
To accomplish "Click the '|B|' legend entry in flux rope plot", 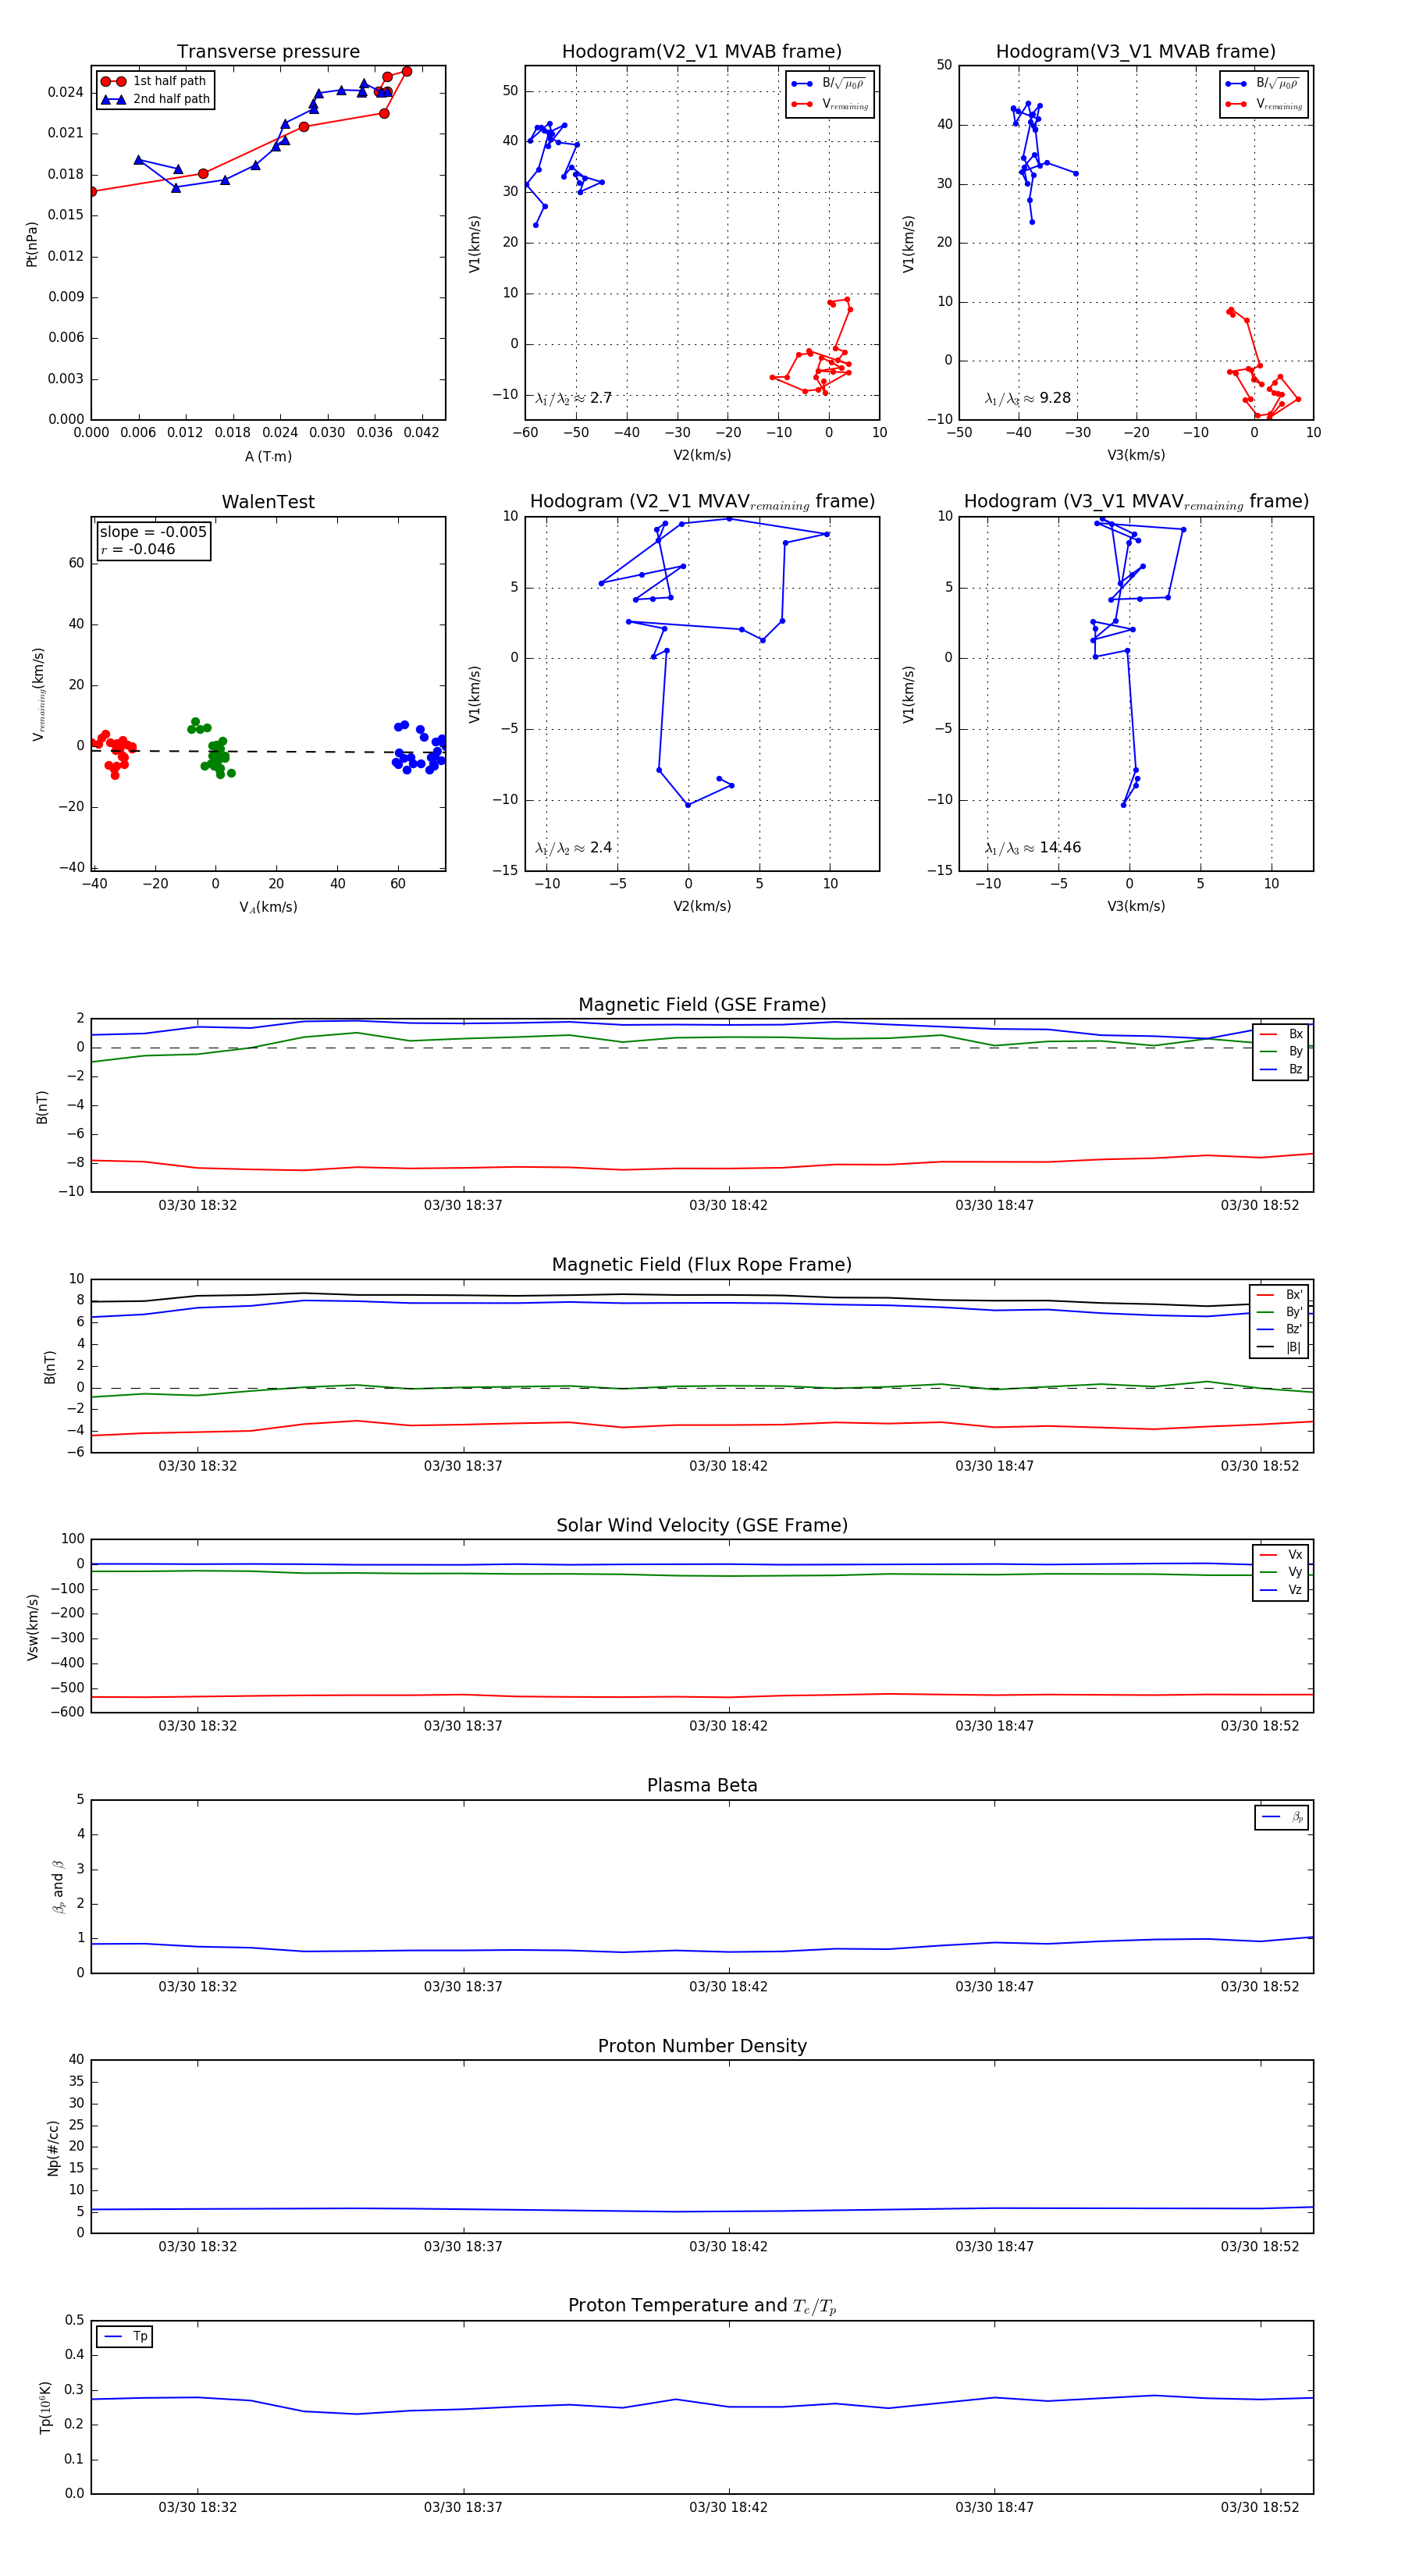I will coord(1280,1347).
